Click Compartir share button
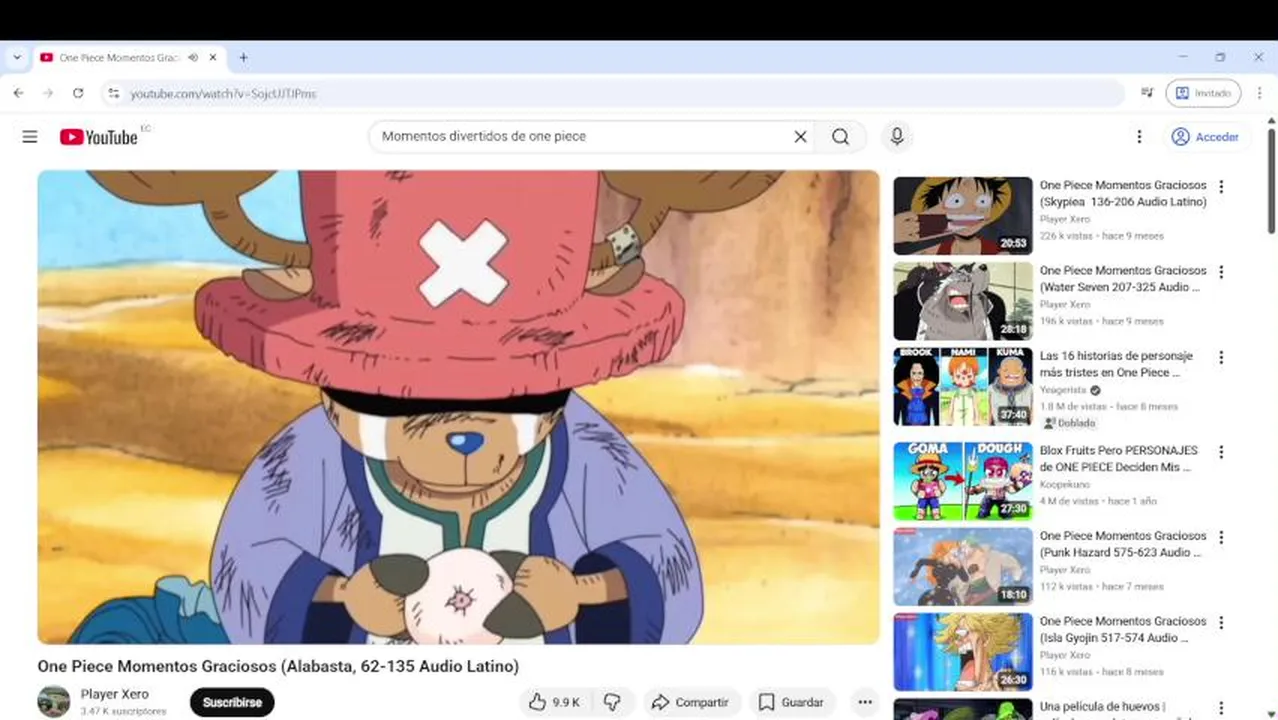This screenshot has width=1278, height=720. coord(690,702)
